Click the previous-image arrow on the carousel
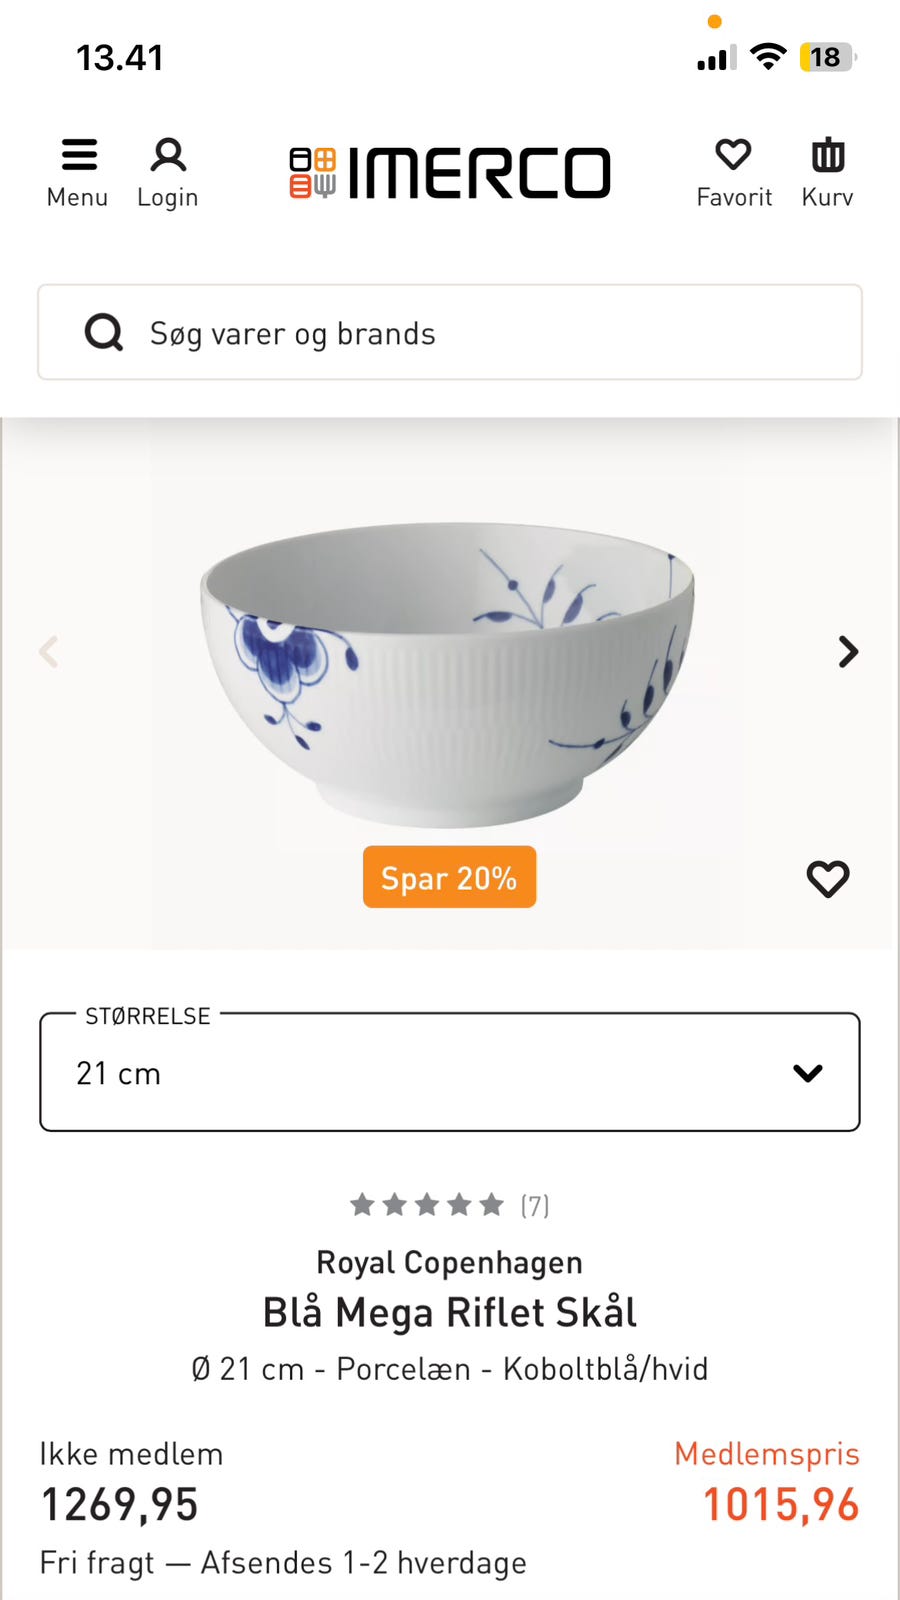 50,652
